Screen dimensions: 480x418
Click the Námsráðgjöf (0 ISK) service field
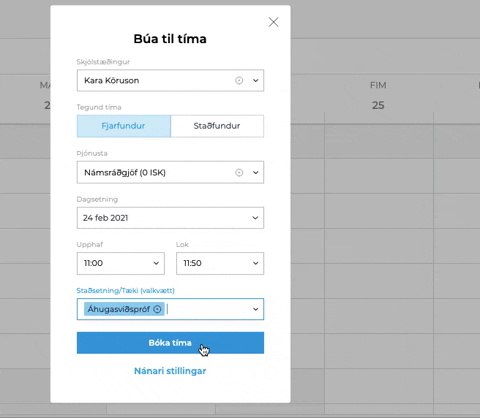pyautogui.click(x=170, y=172)
